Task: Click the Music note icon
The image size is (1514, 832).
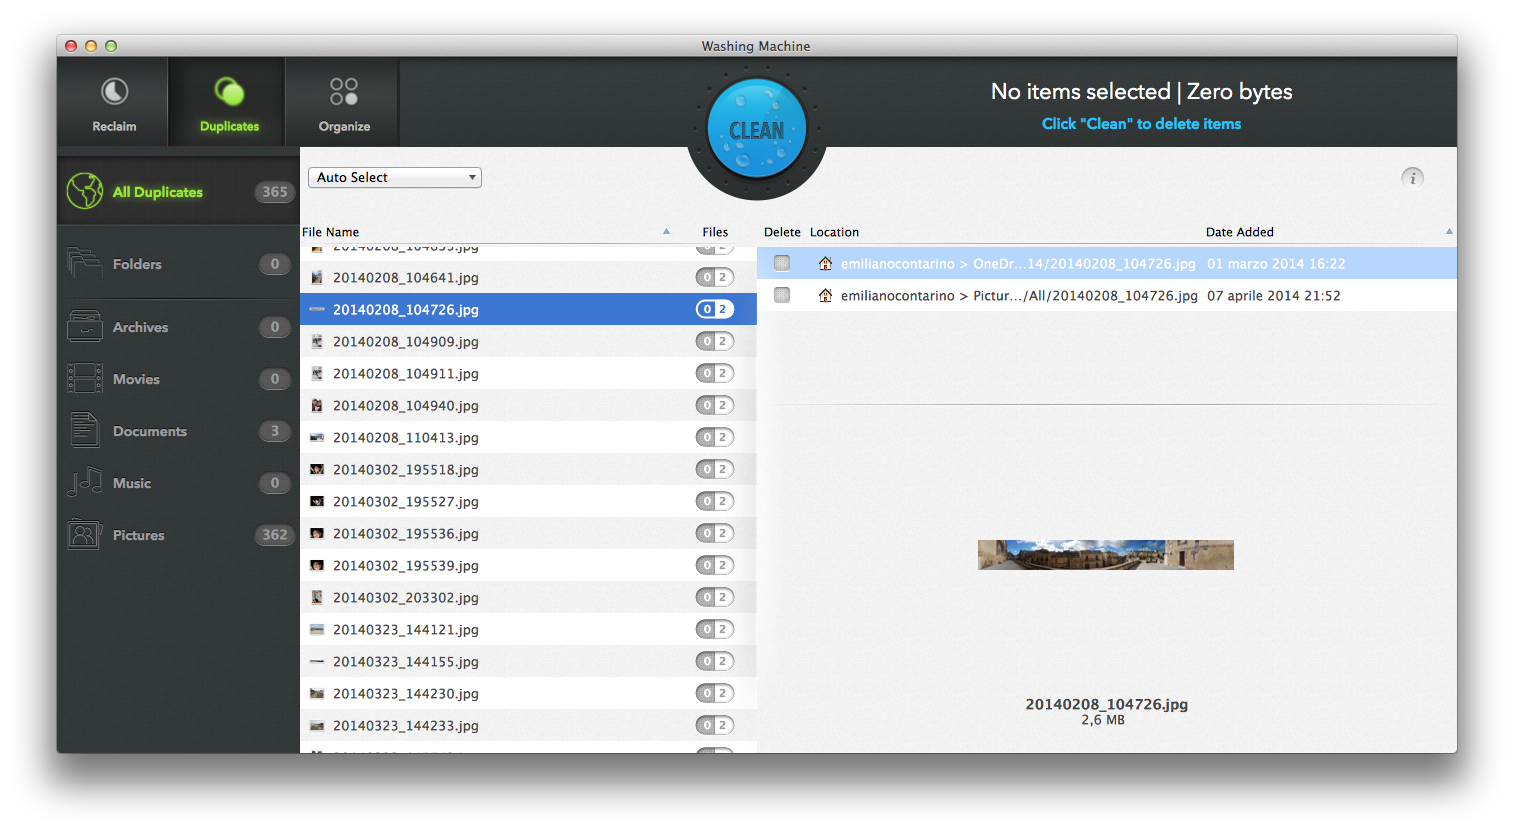Action: (x=84, y=482)
